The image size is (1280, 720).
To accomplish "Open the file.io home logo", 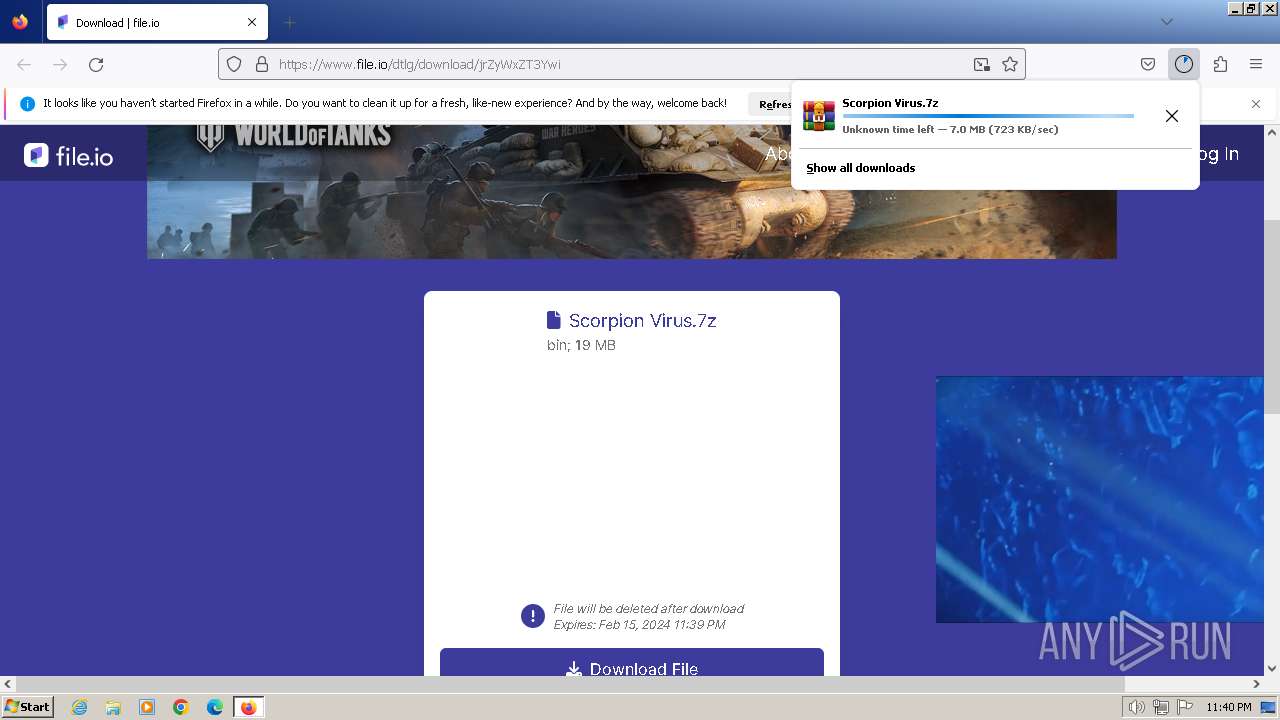I will tap(68, 156).
